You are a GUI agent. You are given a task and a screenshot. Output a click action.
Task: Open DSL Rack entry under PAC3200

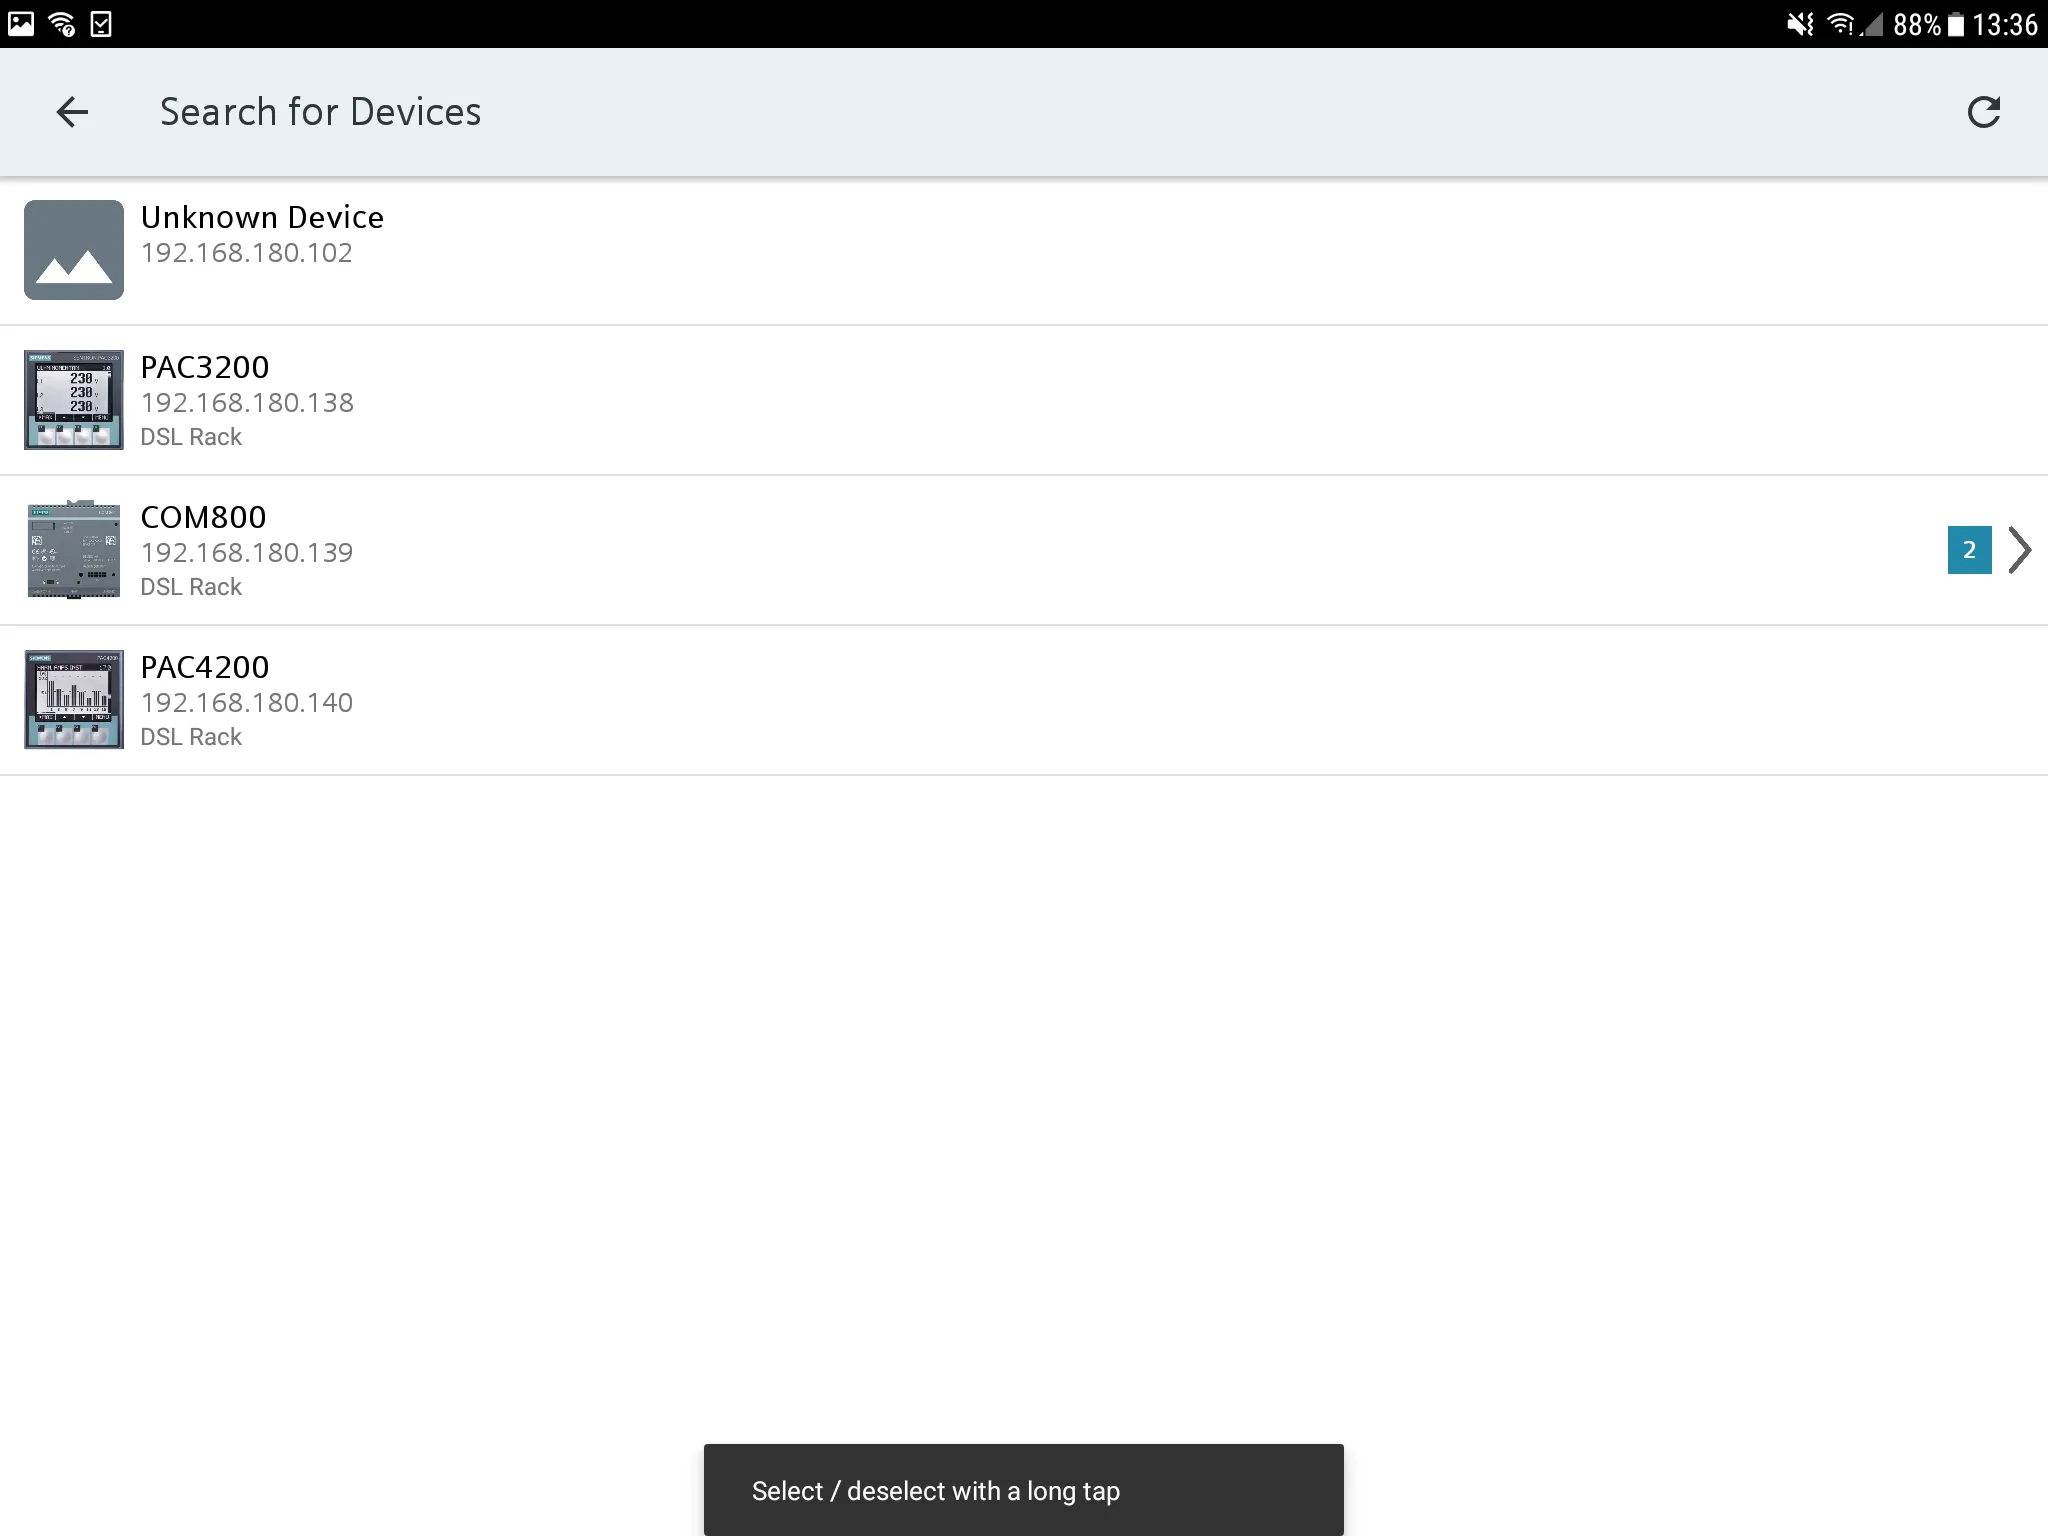coord(192,436)
